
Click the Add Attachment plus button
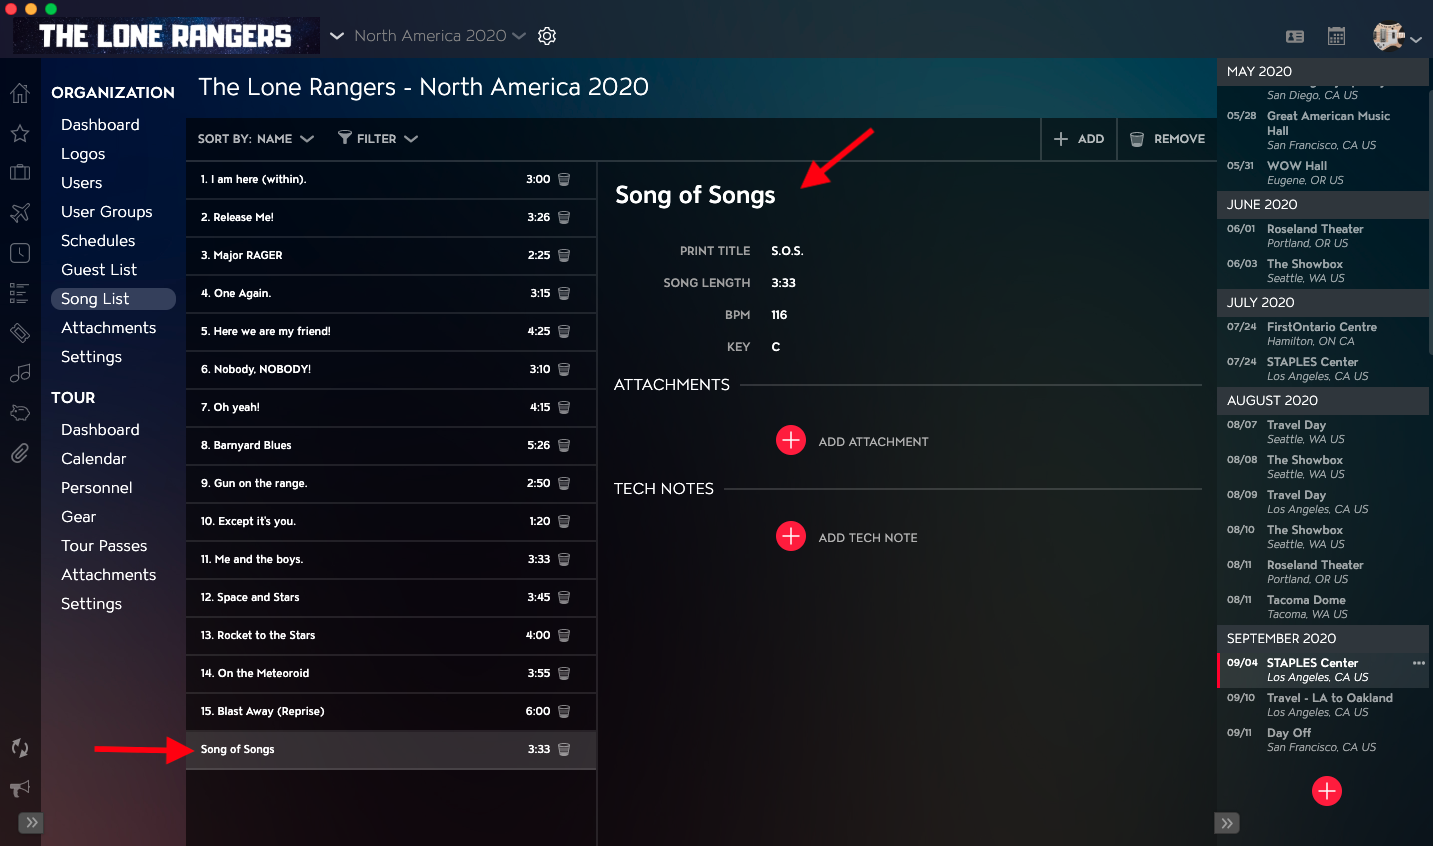791,440
